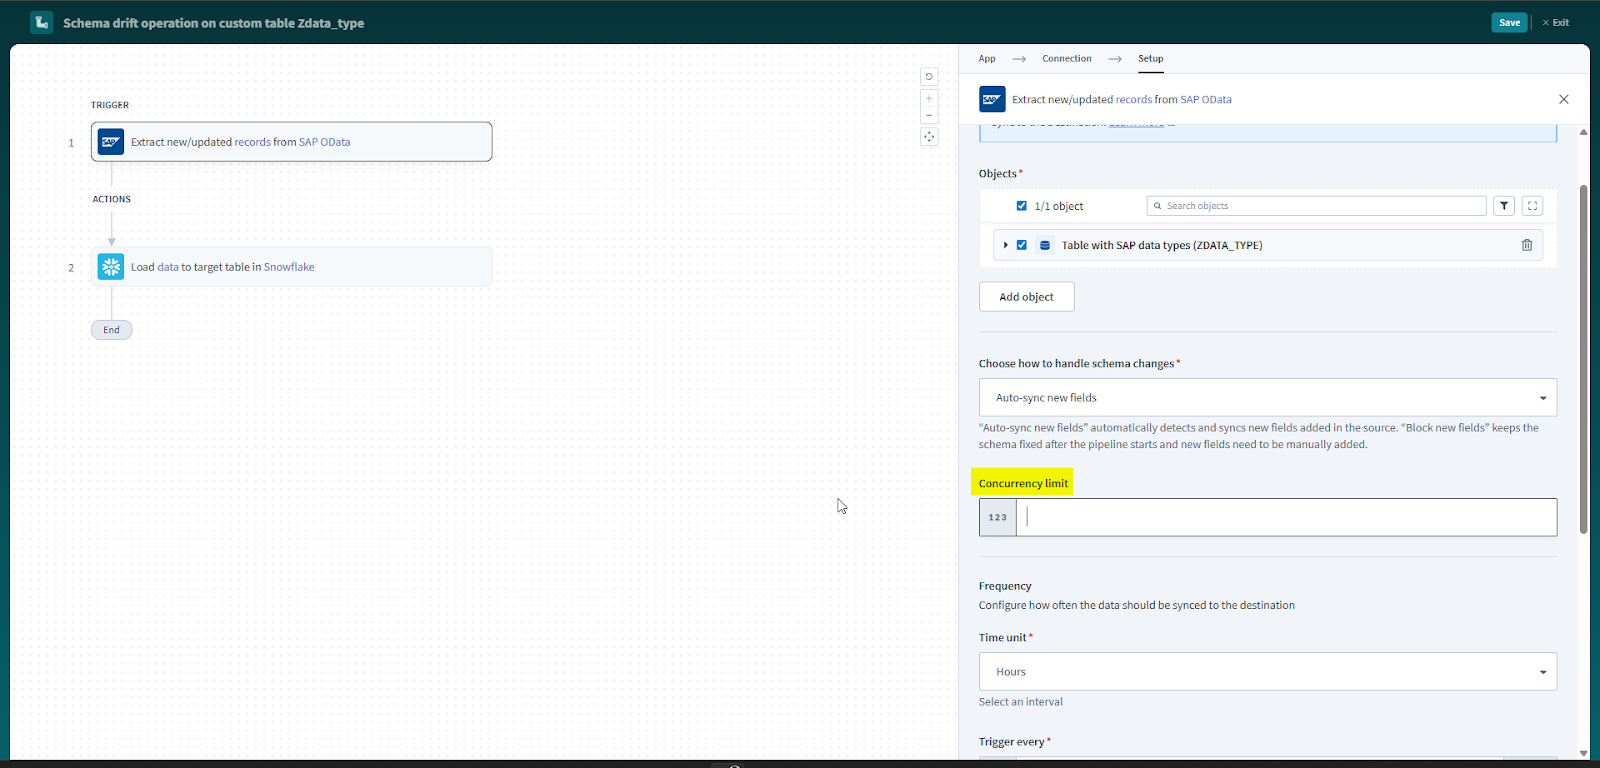Expand objects list to fullscreen
The width and height of the screenshot is (1600, 768).
(x=1532, y=206)
